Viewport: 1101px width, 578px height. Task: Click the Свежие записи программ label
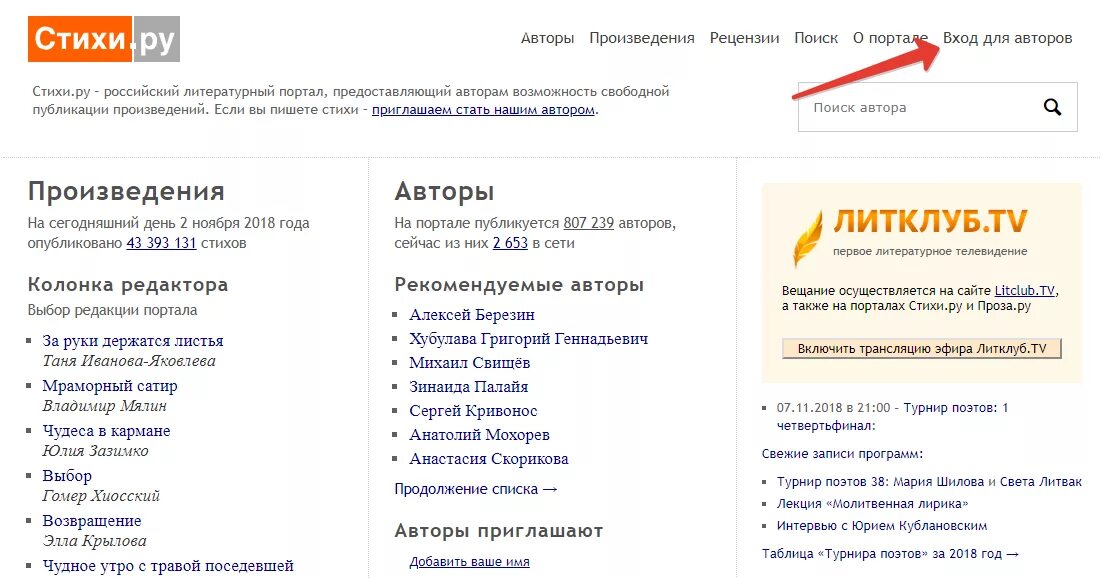pos(842,454)
